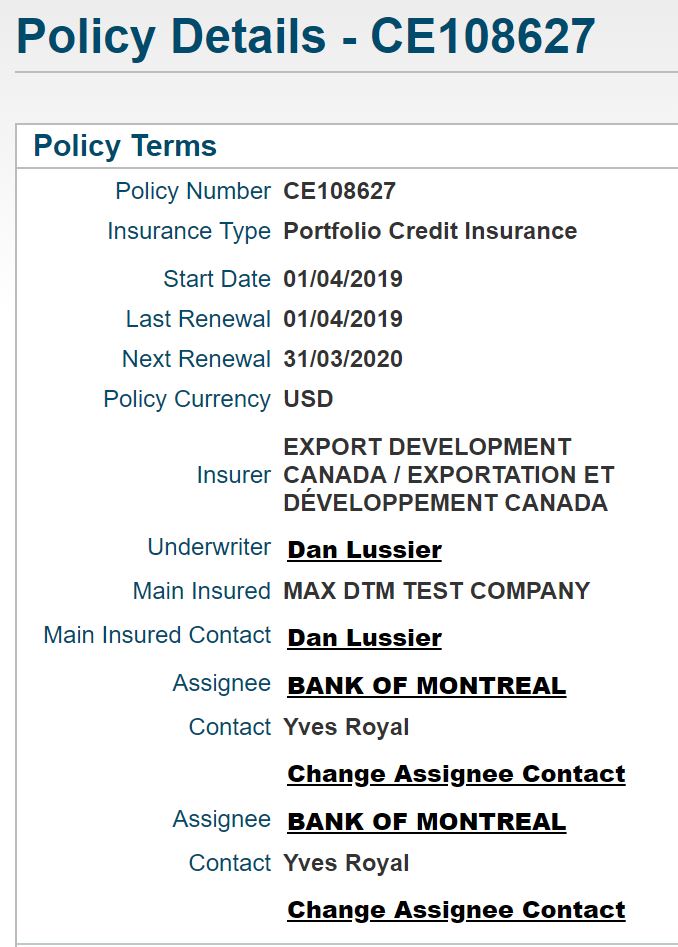This screenshot has width=678, height=947.
Task: Click the first Yves Royal contact name
Action: click(346, 727)
